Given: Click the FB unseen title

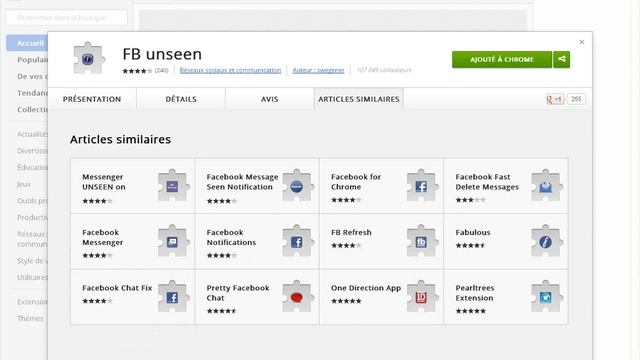Looking at the screenshot, I should click(162, 54).
